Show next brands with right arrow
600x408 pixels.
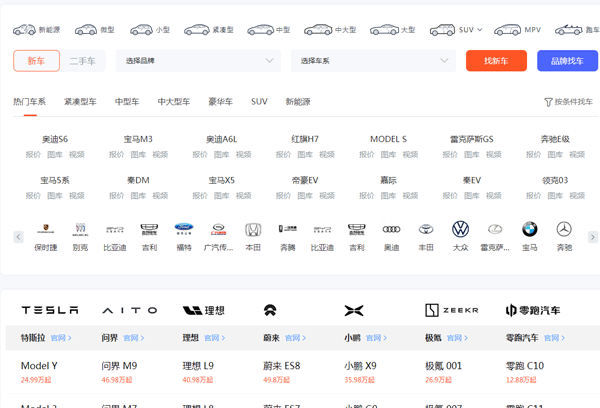pyautogui.click(x=593, y=237)
